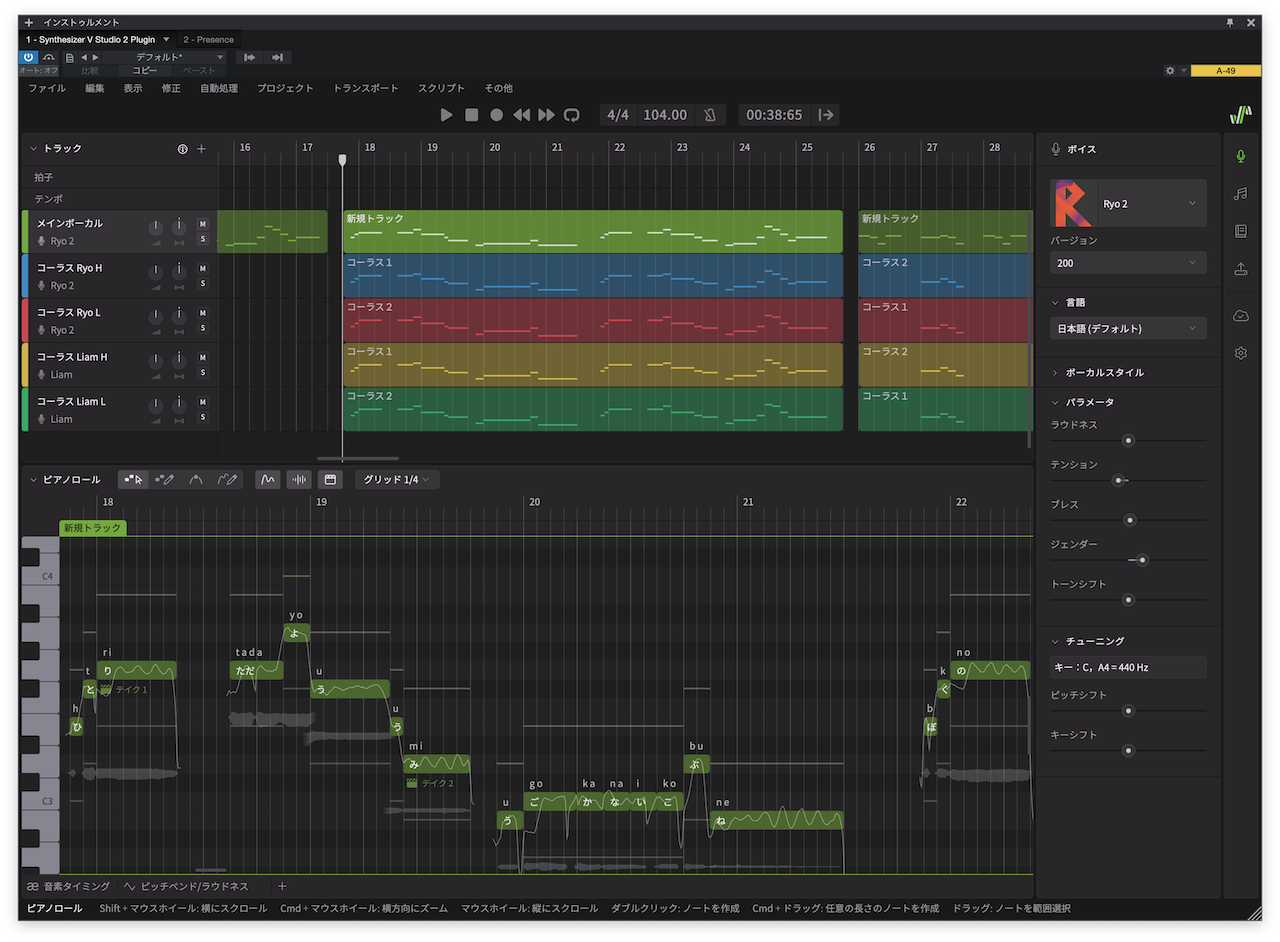
Task: Click the round record button
Action: (497, 115)
